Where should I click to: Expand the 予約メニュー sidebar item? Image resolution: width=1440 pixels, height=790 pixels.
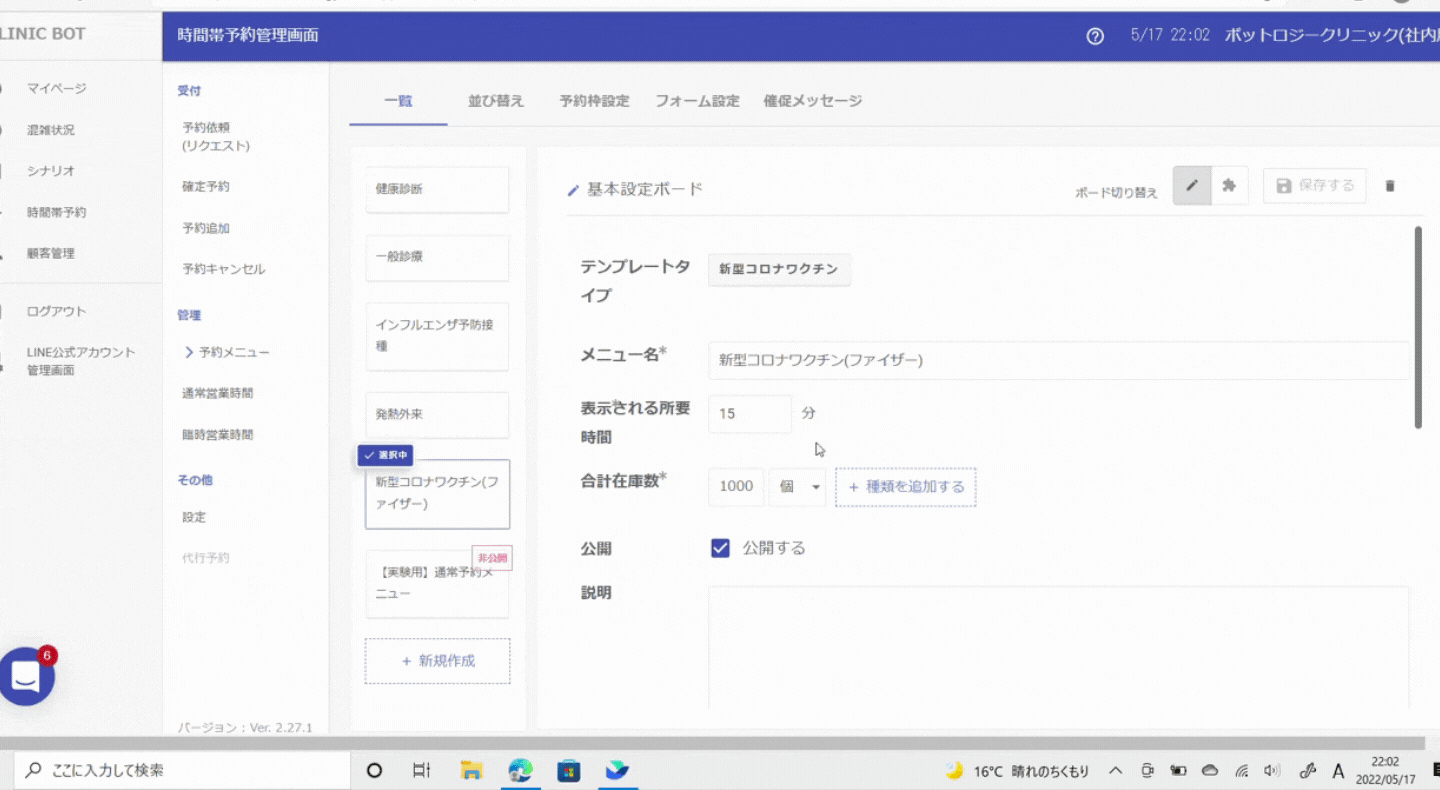(x=227, y=352)
